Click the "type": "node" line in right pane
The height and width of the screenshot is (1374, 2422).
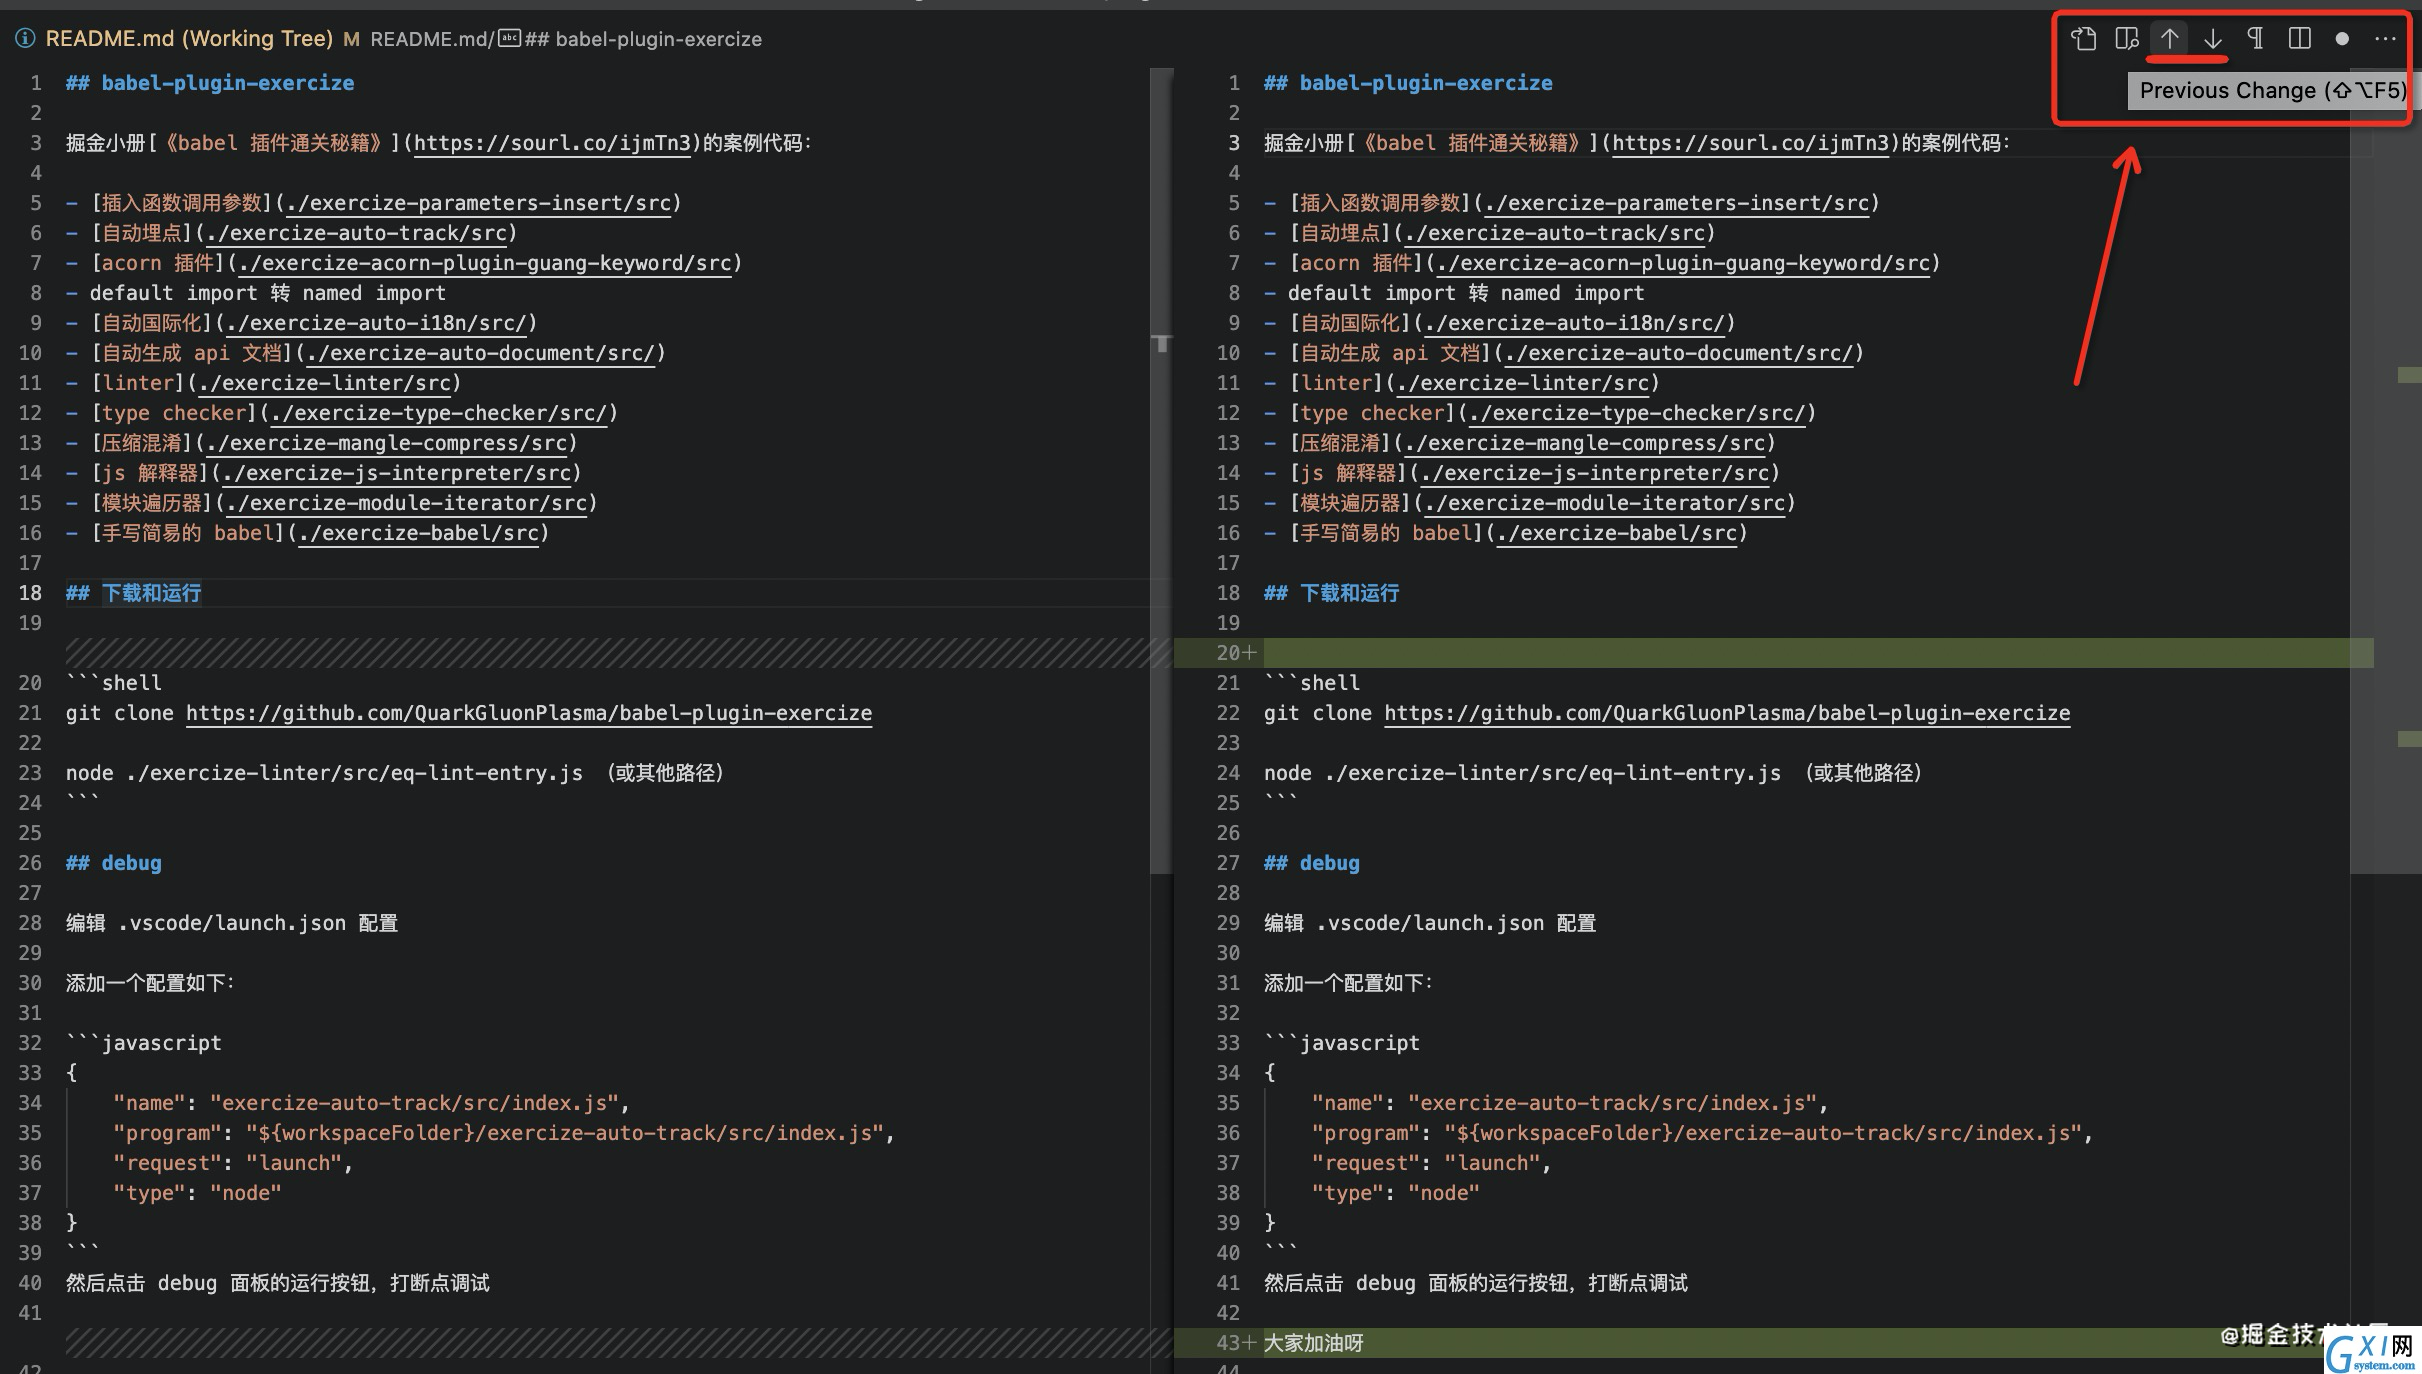1396,1193
